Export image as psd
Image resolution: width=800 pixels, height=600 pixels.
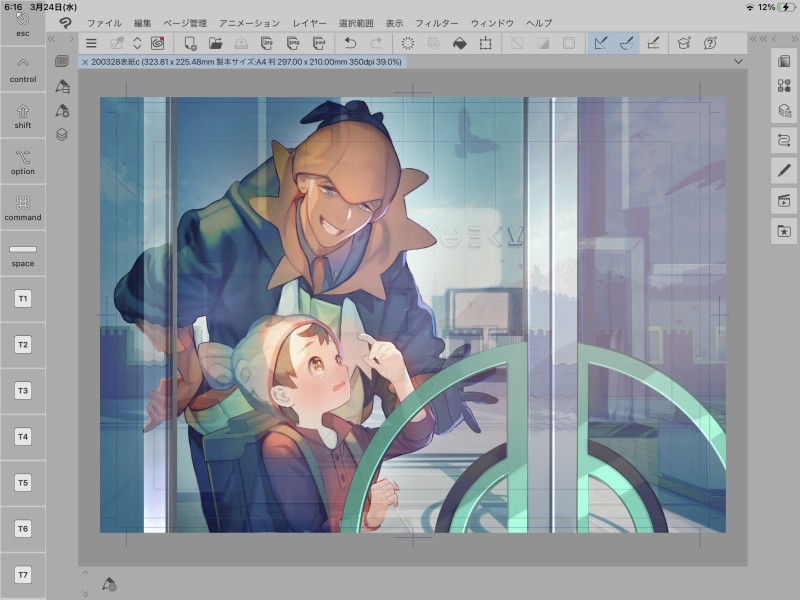[x=319, y=43]
